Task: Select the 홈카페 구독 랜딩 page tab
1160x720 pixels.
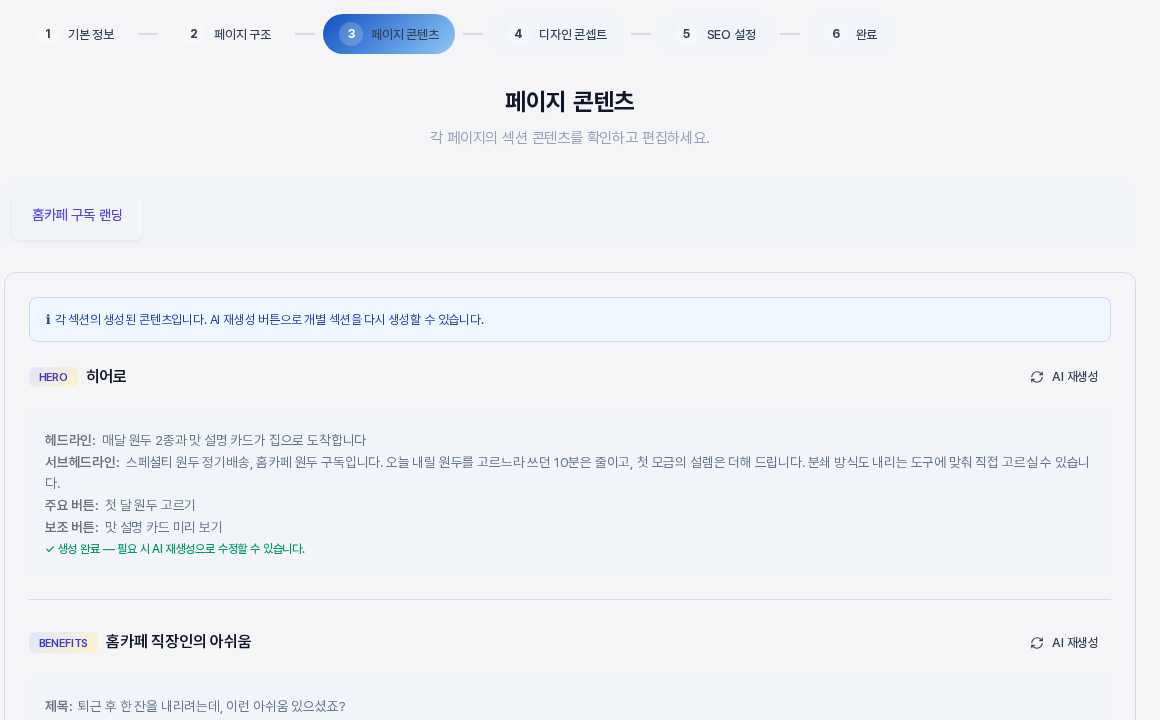Action: 77,215
